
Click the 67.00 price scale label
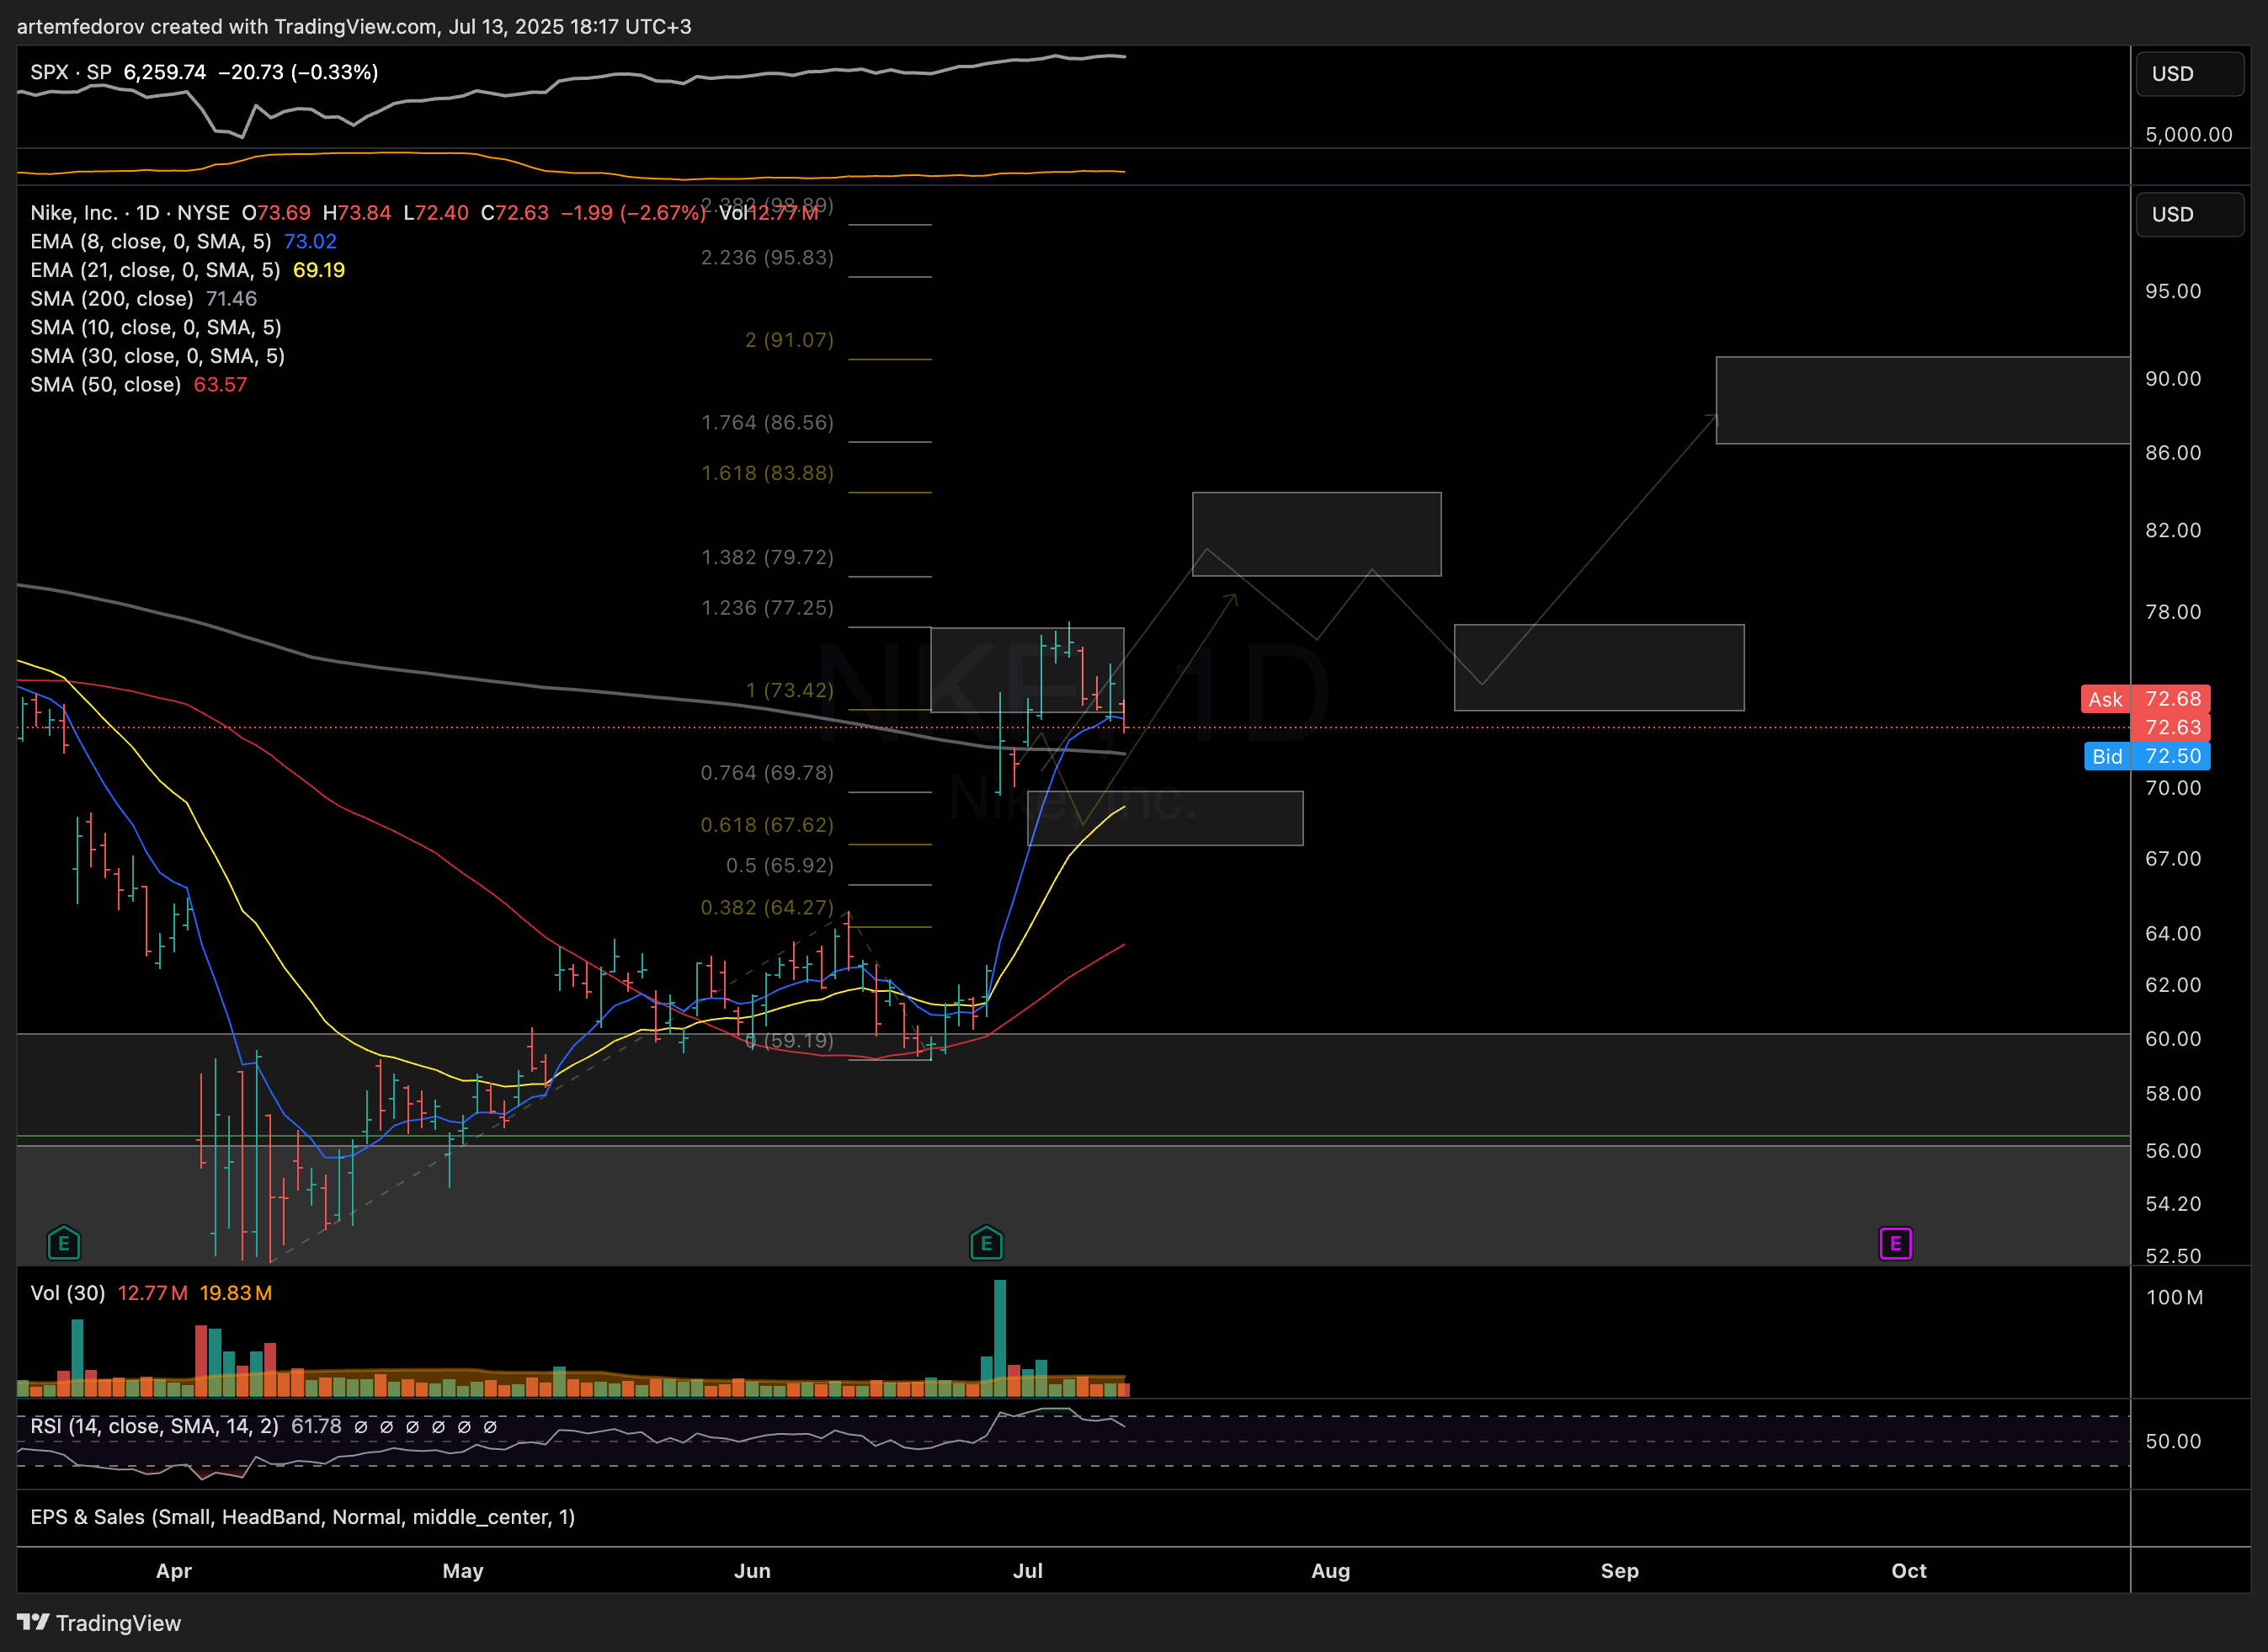coord(2173,858)
